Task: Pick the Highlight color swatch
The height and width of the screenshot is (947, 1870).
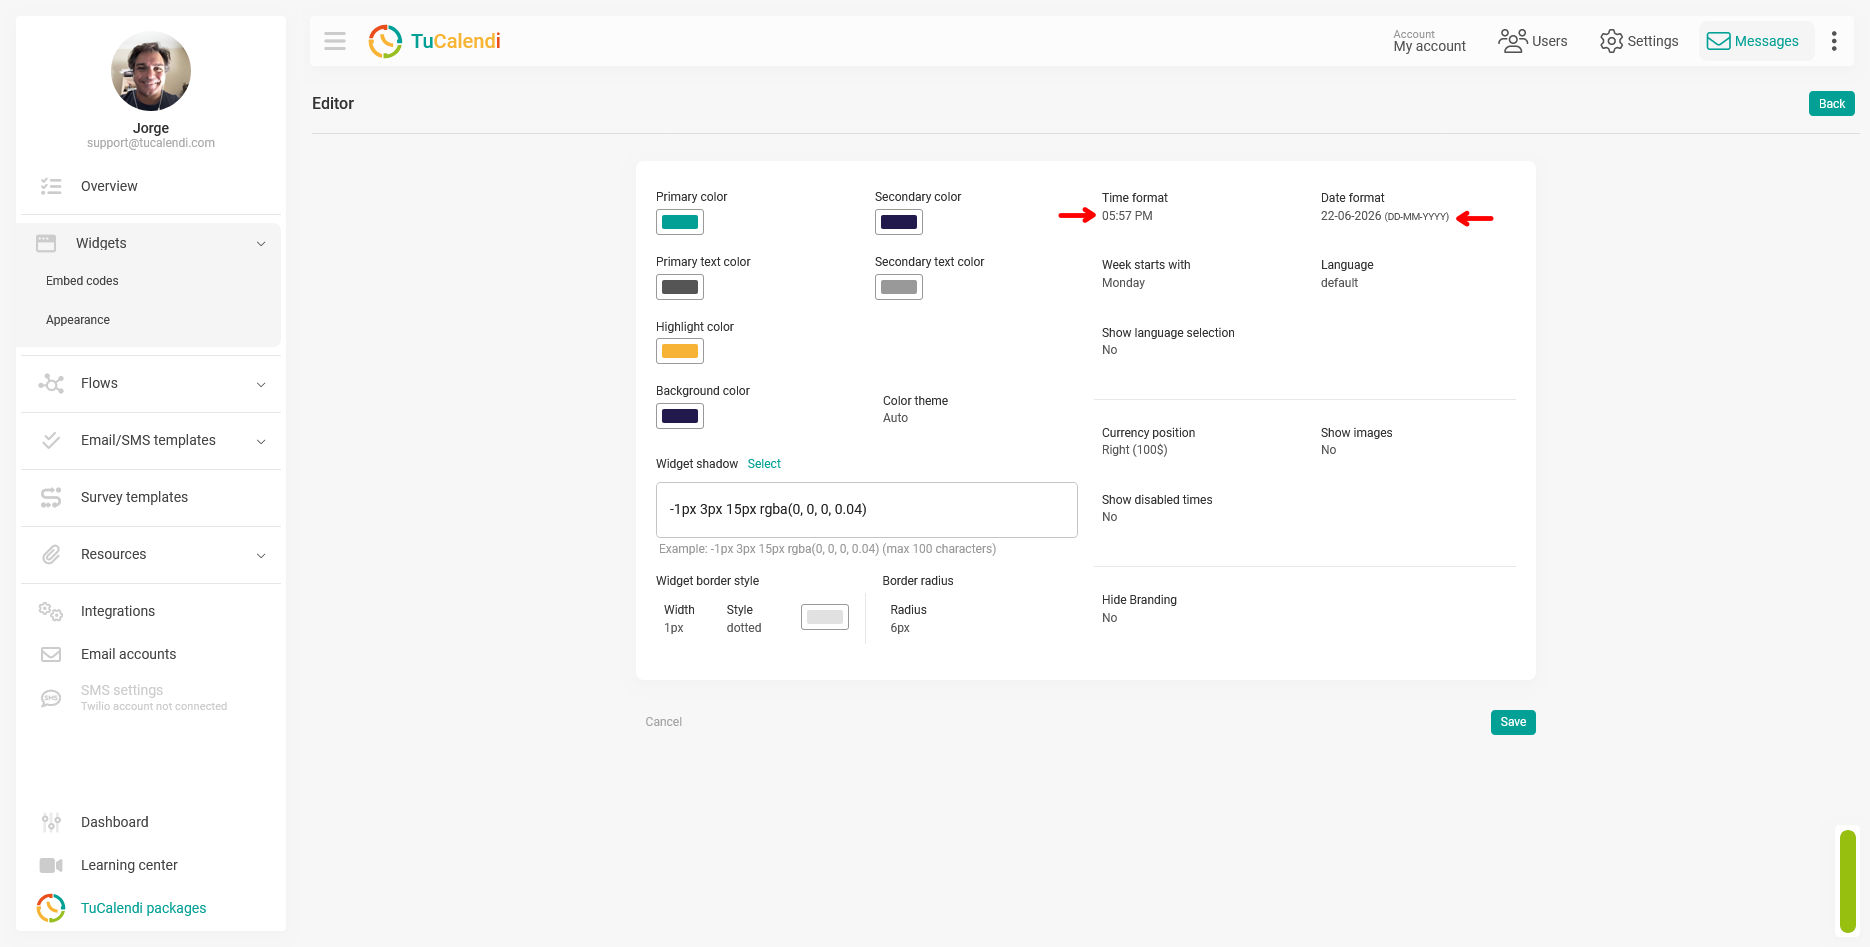Action: pyautogui.click(x=680, y=351)
